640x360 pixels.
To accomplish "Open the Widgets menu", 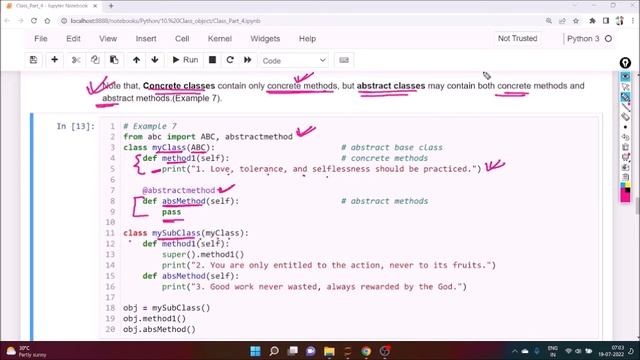I will pyautogui.click(x=265, y=39).
